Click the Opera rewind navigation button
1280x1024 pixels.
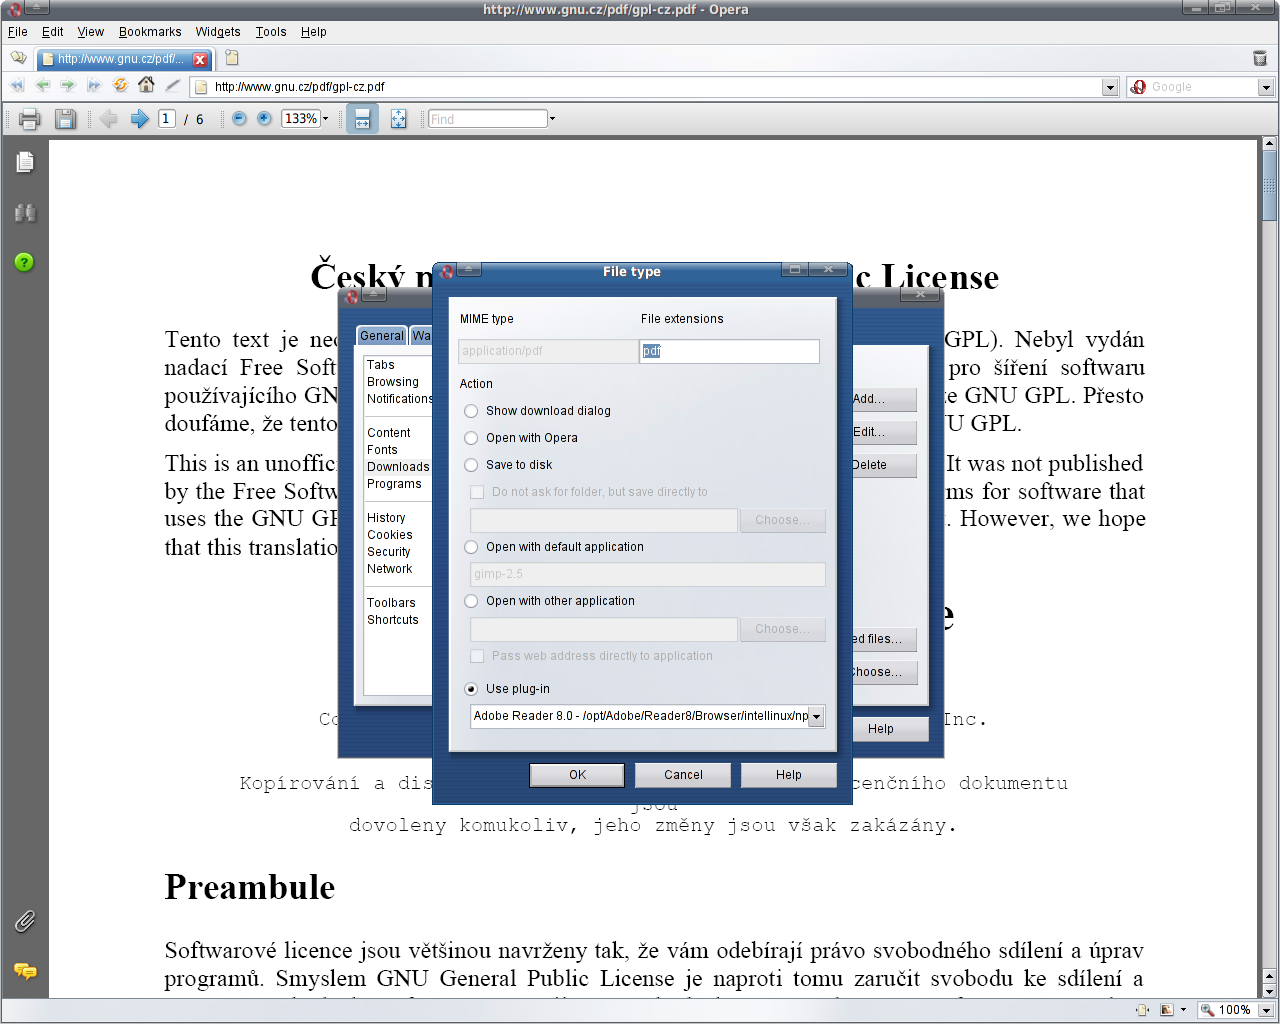[17, 86]
